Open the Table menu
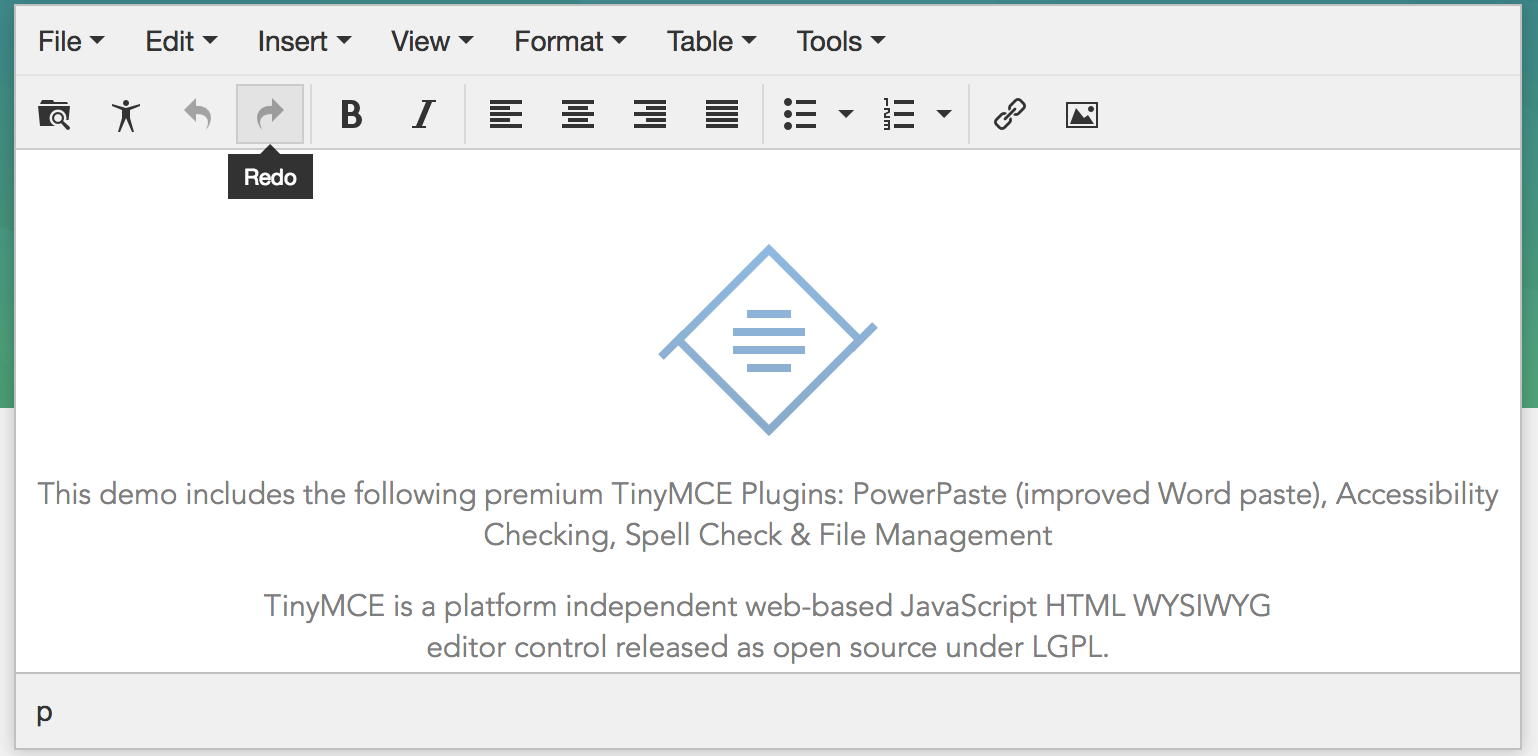Image resolution: width=1538 pixels, height=756 pixels. tap(711, 42)
